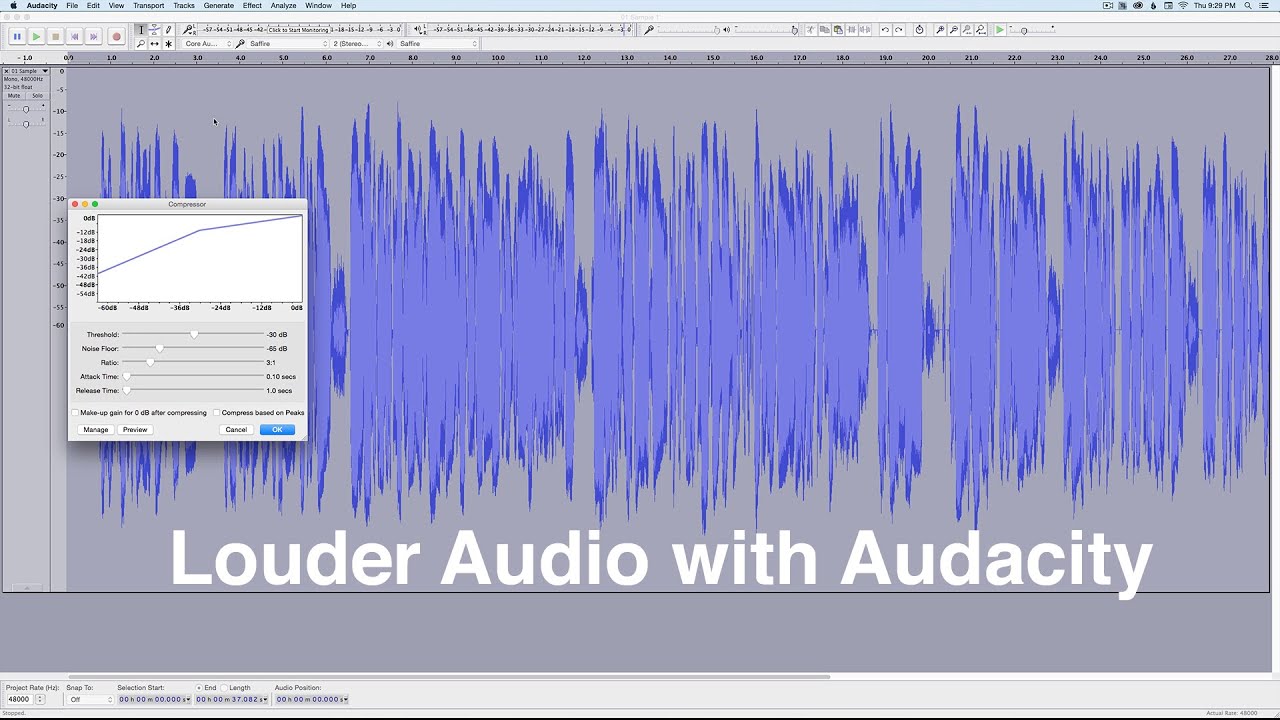The width and height of the screenshot is (1280, 720).
Task: Mute the 01 Sample track
Action: point(14,96)
